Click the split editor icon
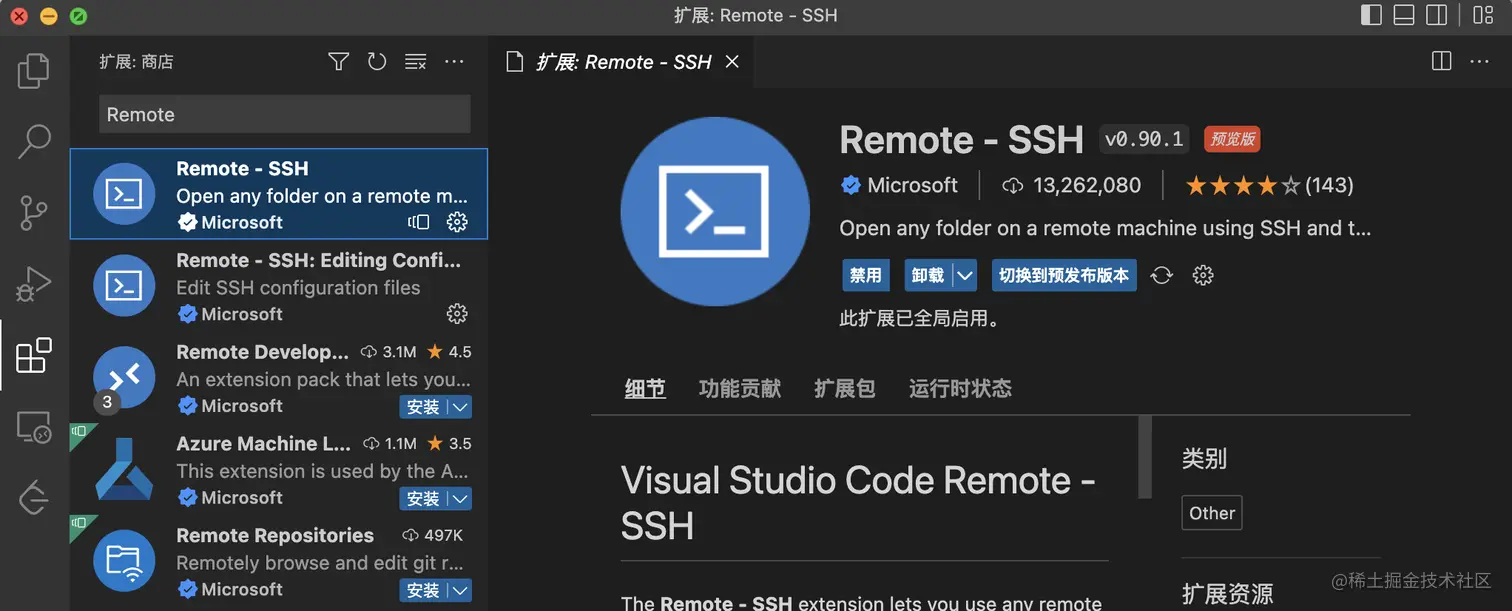Screen dimensions: 1512x611 (1441, 61)
